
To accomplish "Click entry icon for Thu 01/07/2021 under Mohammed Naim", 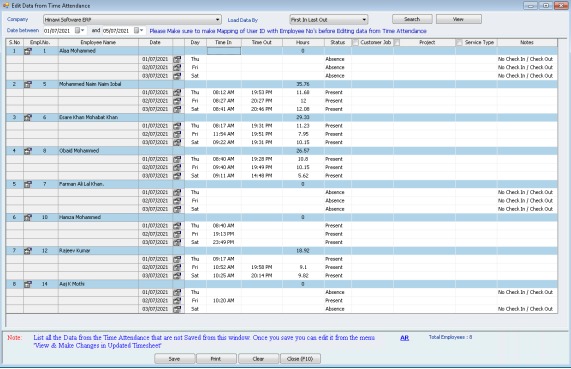I will (x=177, y=93).
